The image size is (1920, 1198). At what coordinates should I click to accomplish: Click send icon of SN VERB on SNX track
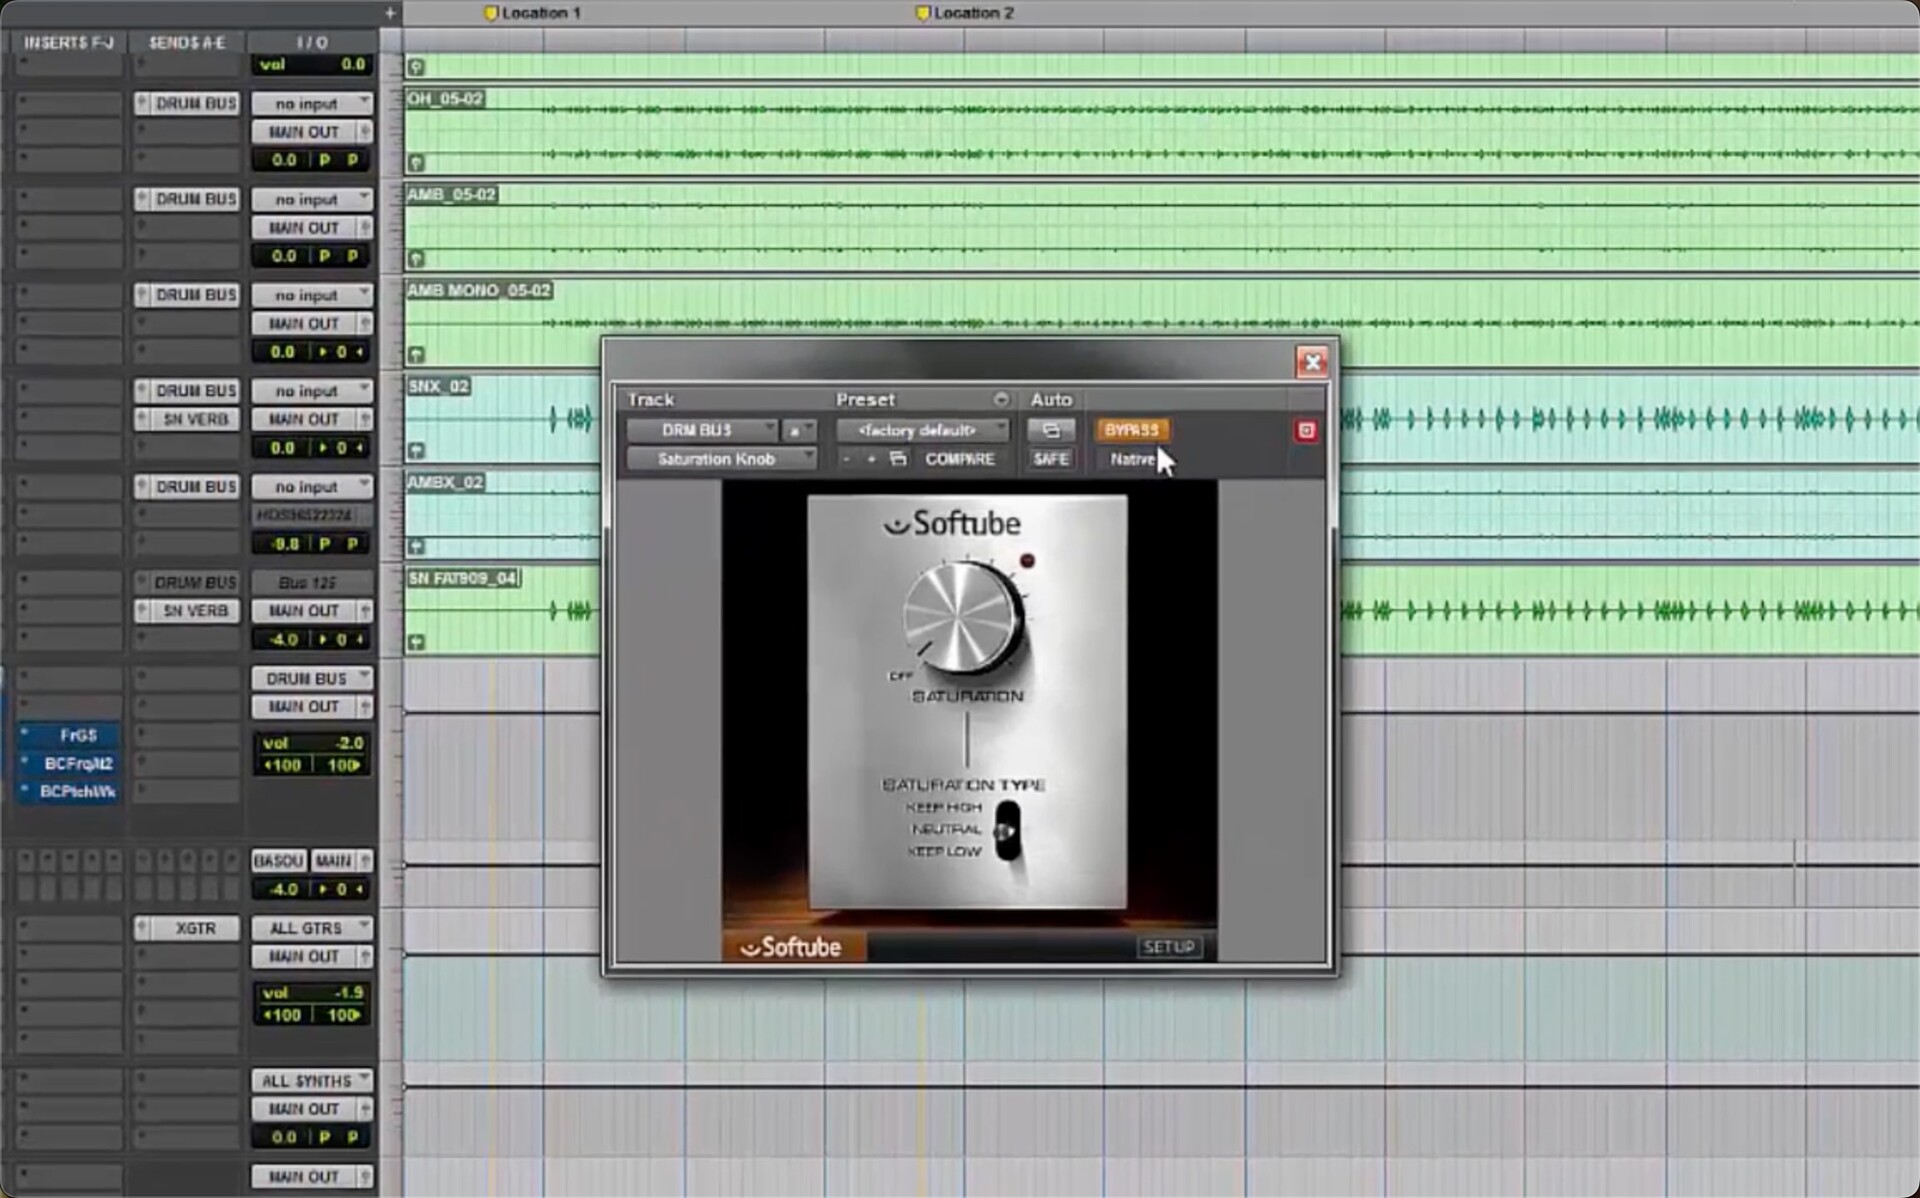(142, 419)
